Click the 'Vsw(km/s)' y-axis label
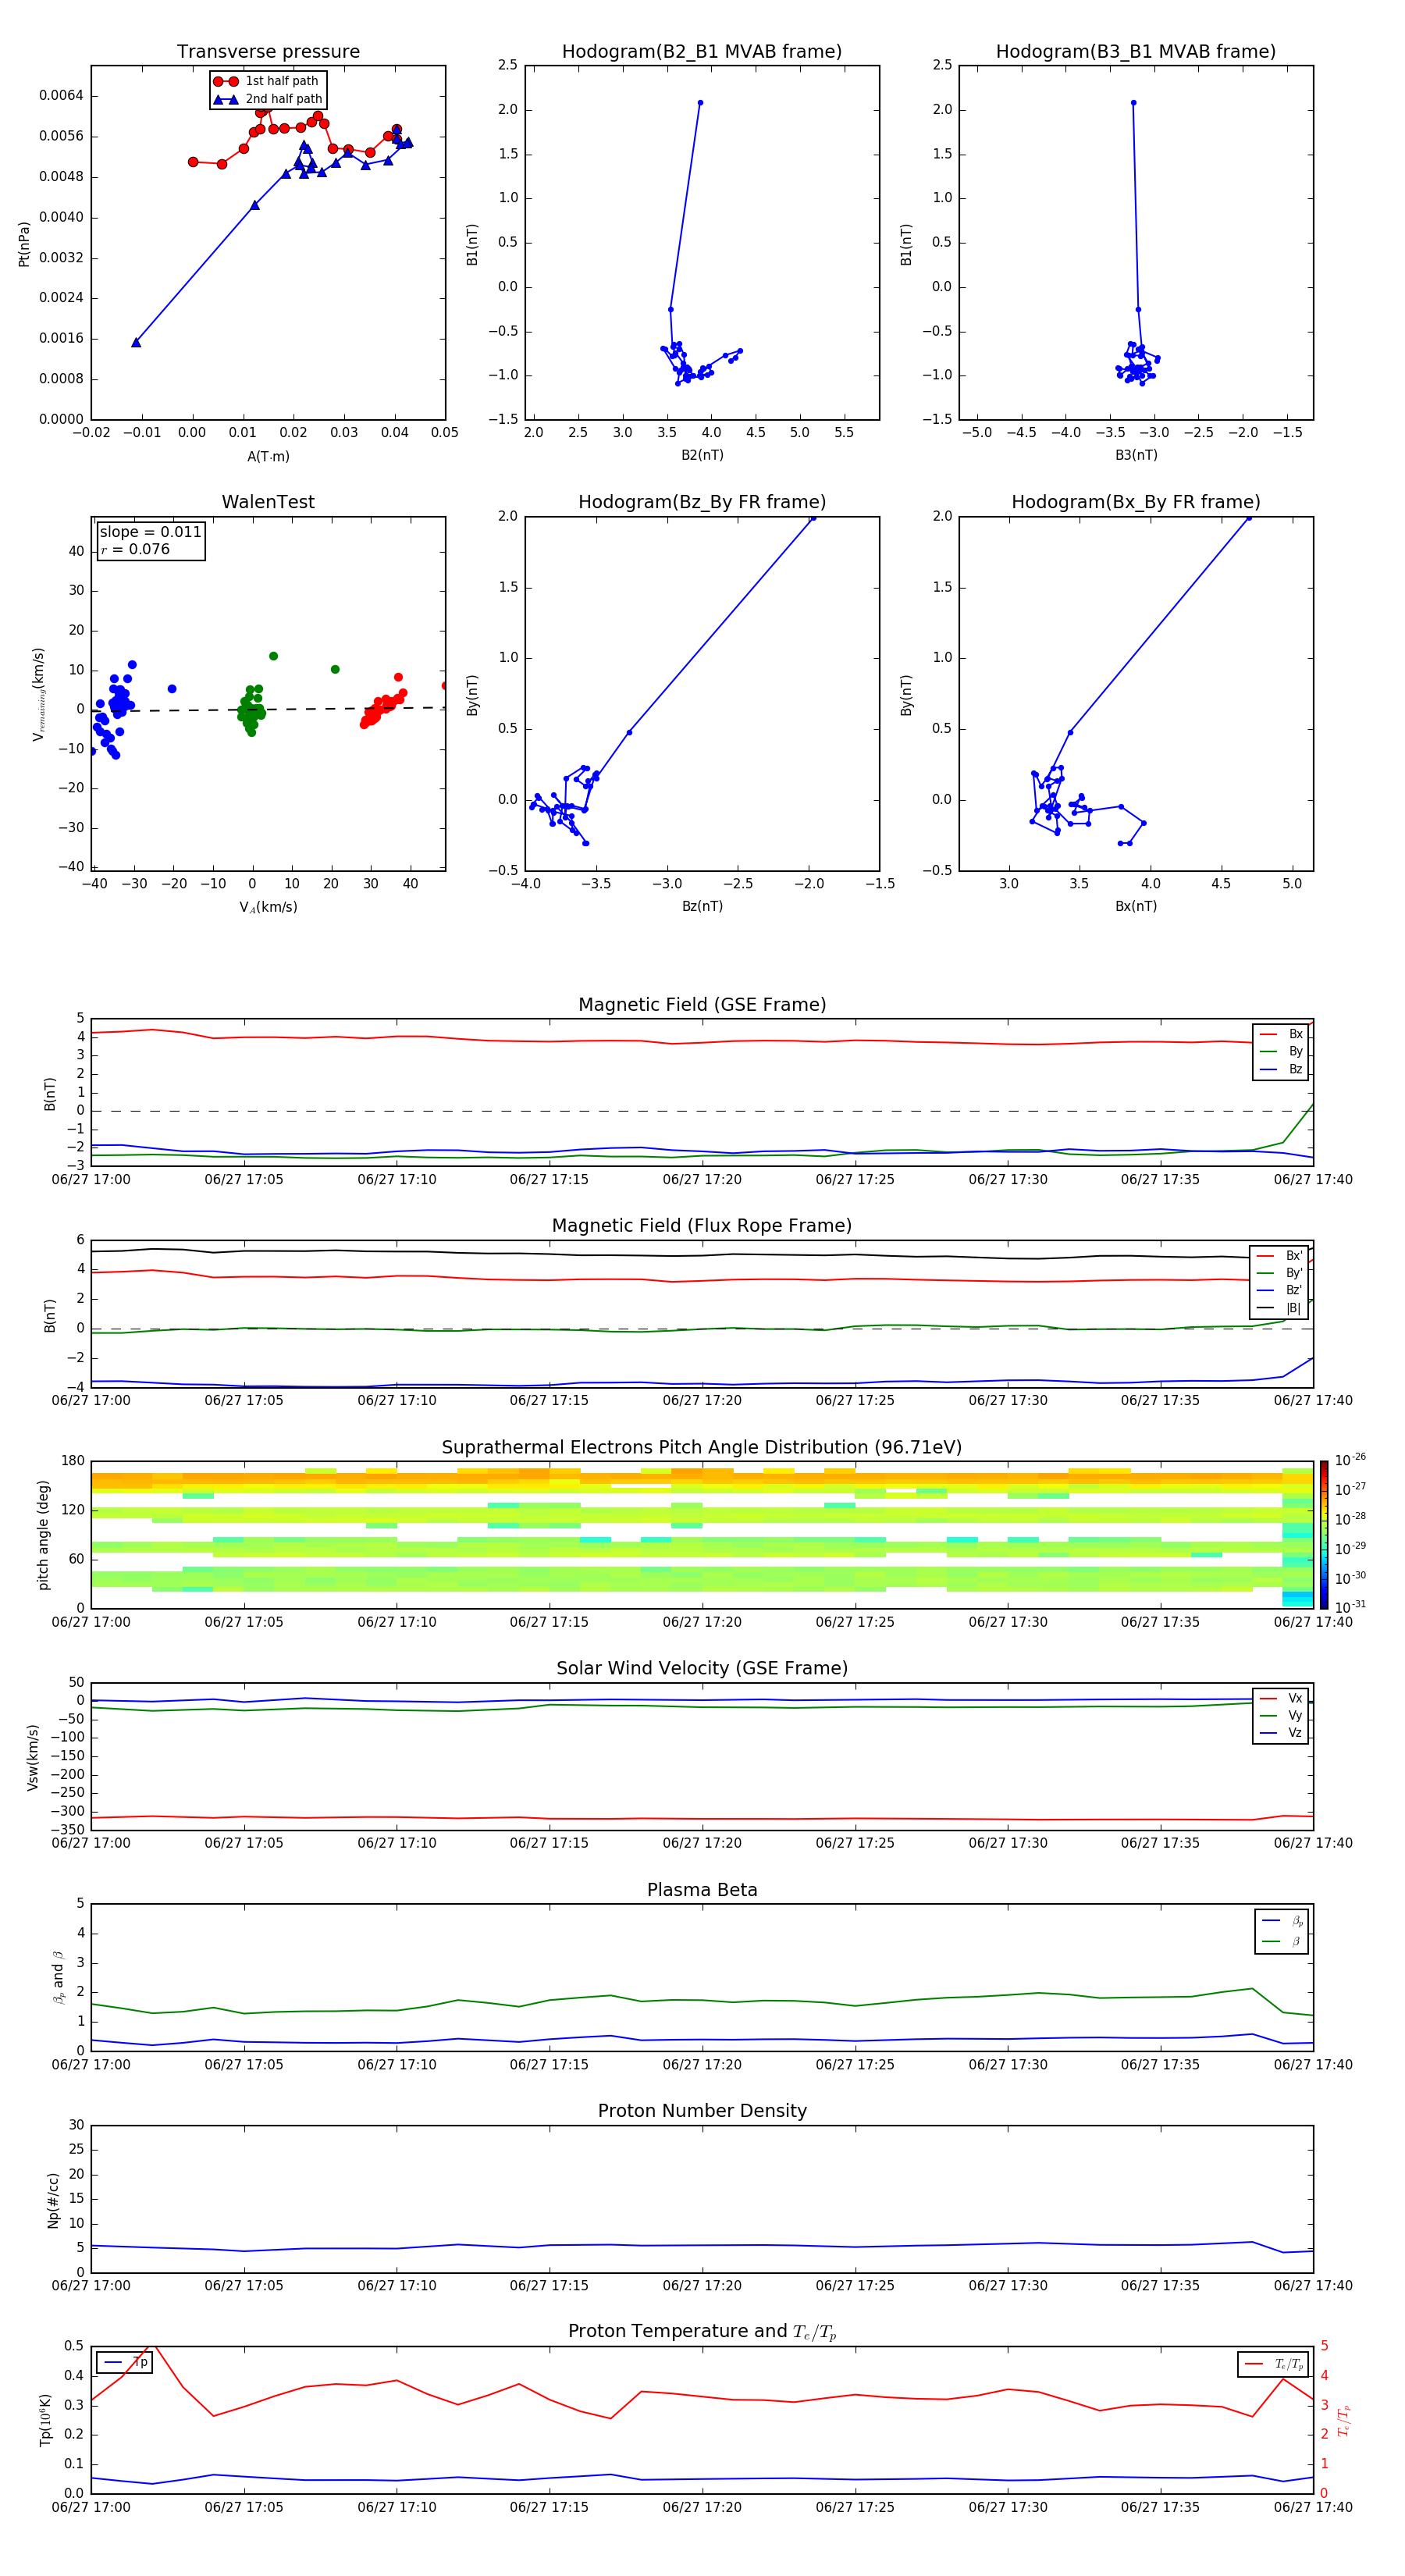The image size is (1405, 2576). 32,1757
